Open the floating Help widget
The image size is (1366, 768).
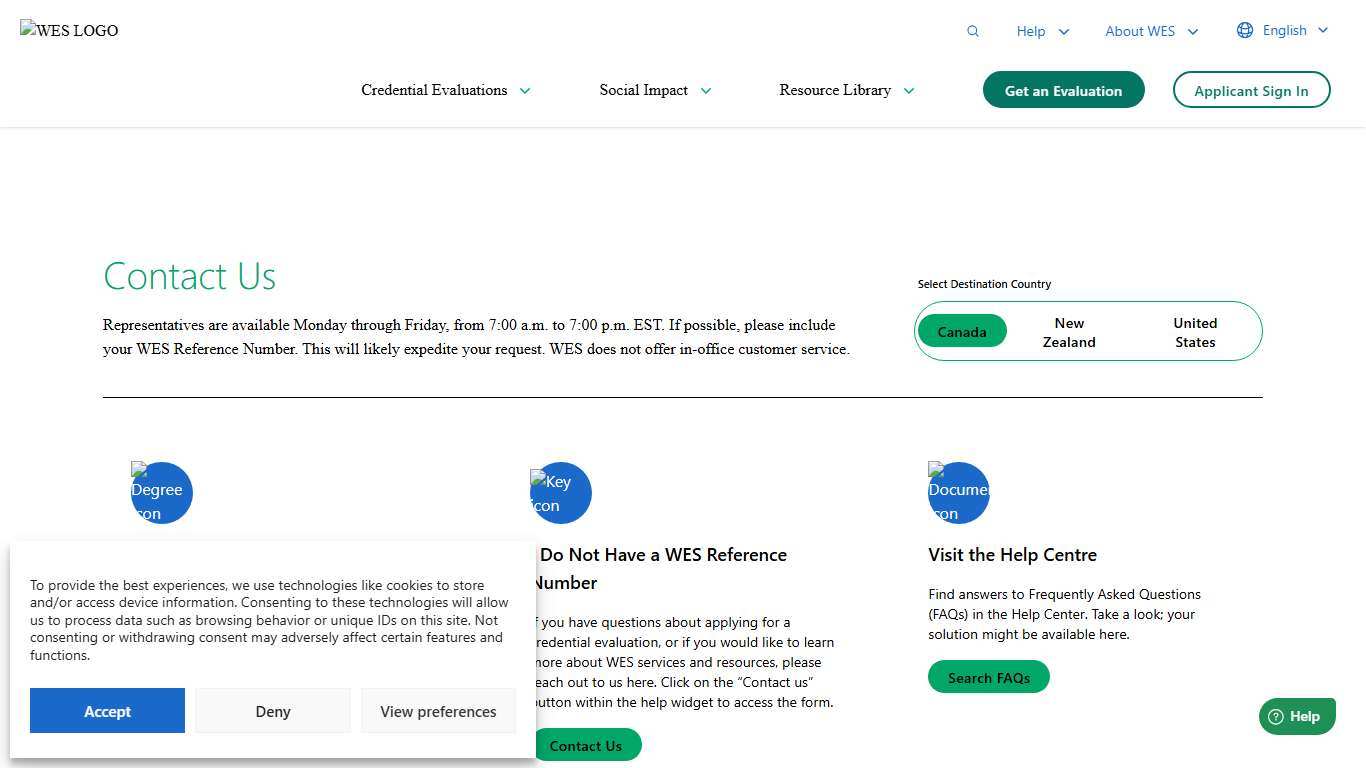point(1296,716)
